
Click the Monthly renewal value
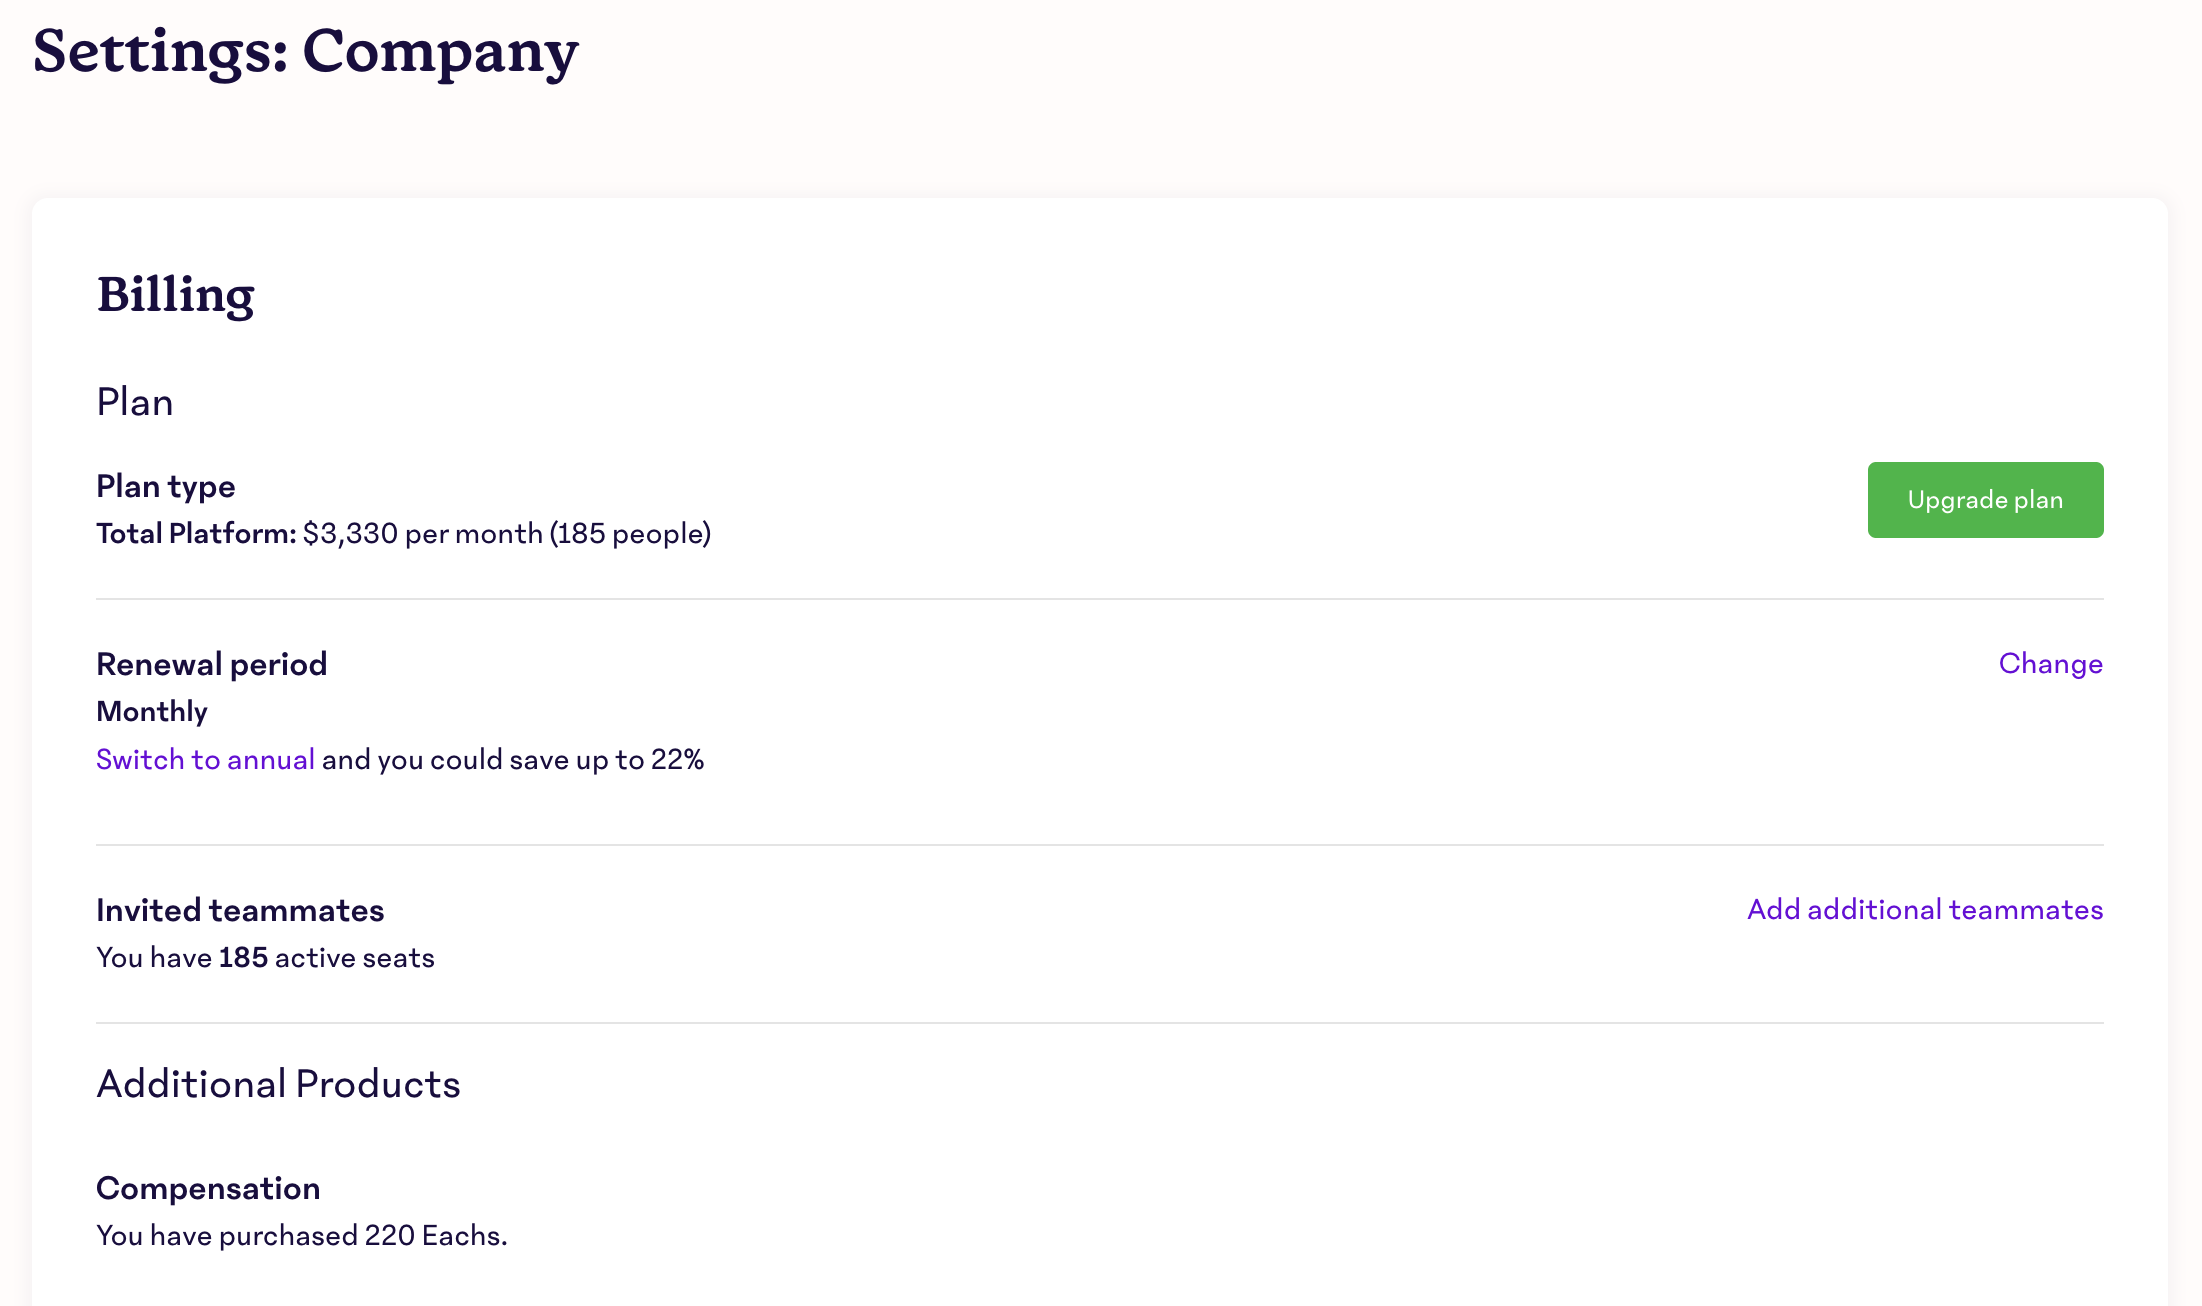151,712
